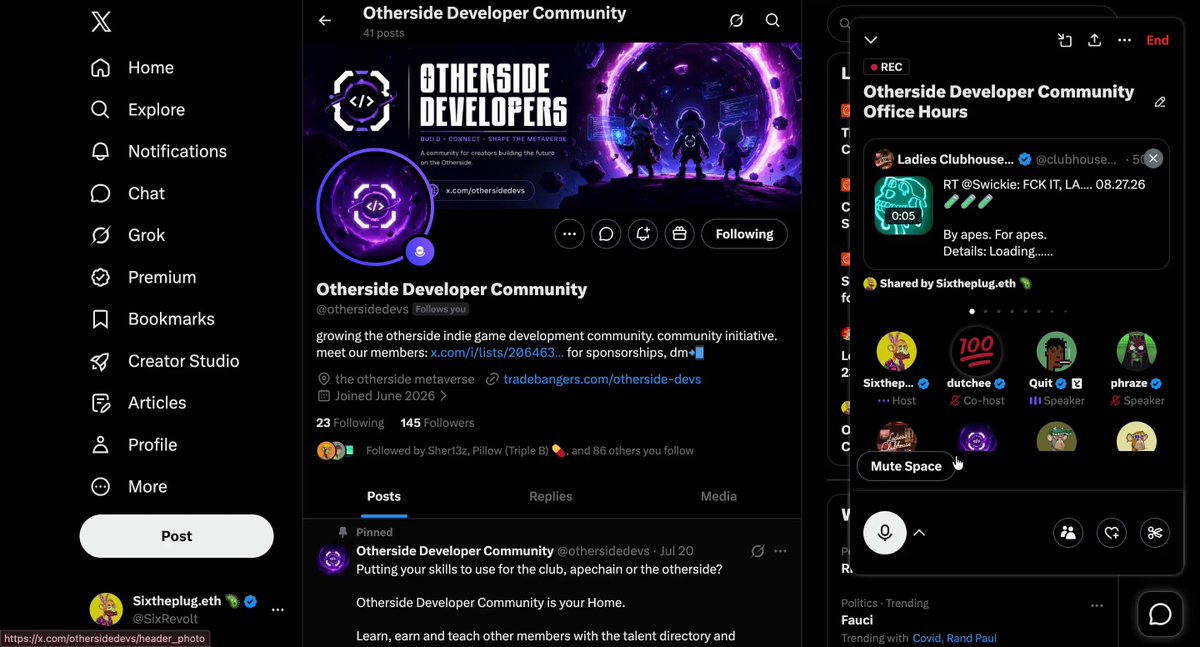This screenshot has width=1200, height=647.
Task: Open account menu dots beside Sixtheplug.eth
Action: pyautogui.click(x=278, y=609)
